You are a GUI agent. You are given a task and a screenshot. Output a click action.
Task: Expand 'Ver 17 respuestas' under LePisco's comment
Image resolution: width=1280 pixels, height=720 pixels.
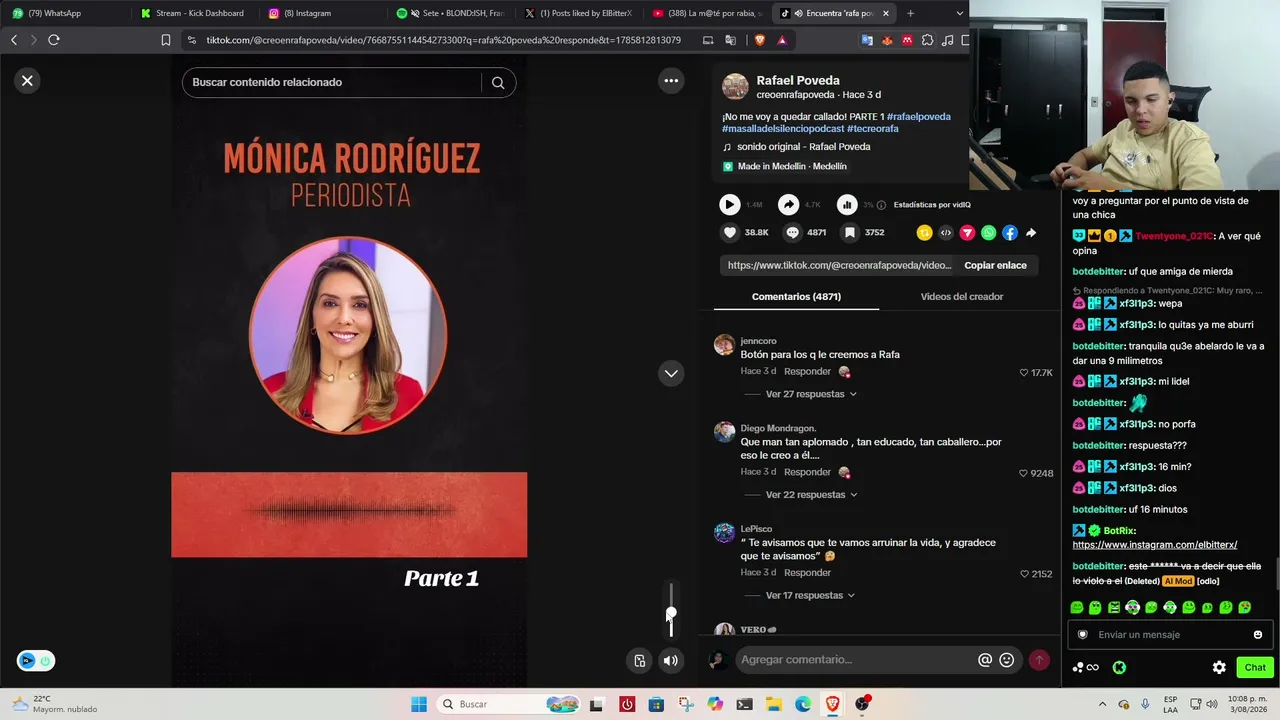pyautogui.click(x=810, y=596)
